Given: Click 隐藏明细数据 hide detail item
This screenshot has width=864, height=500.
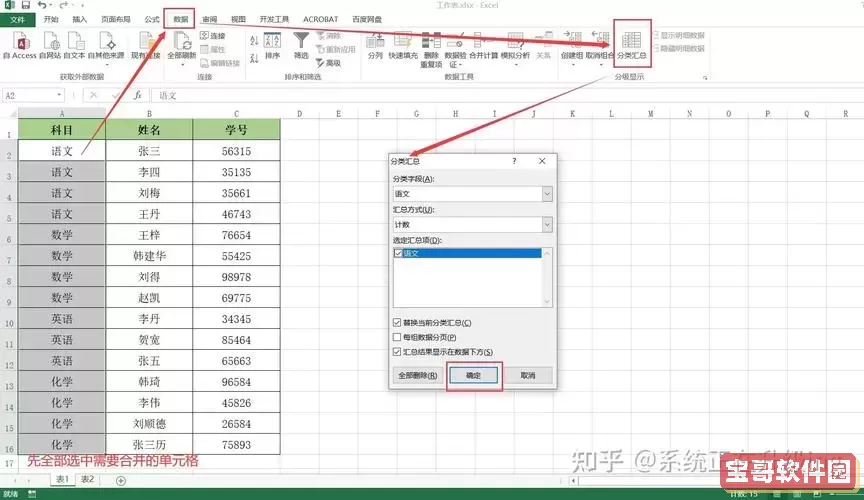Looking at the screenshot, I should 679,49.
